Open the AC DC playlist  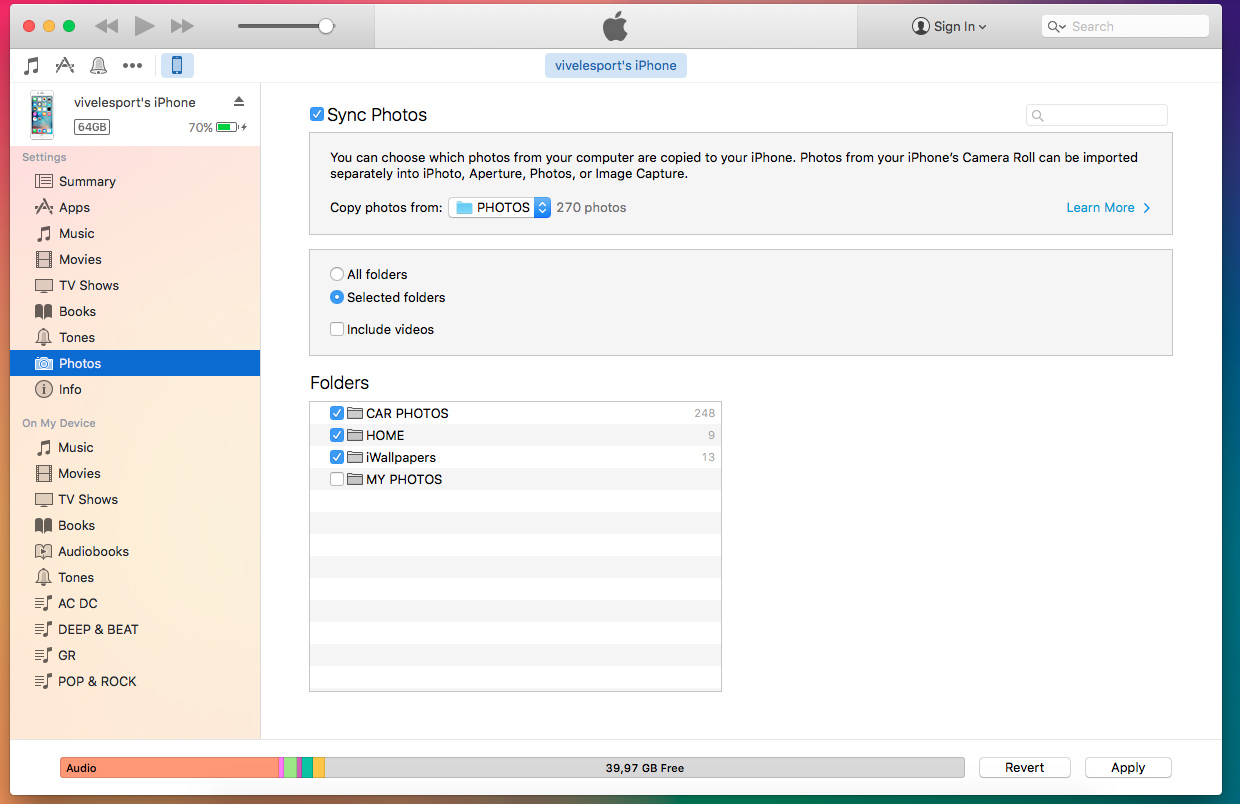click(135, 603)
